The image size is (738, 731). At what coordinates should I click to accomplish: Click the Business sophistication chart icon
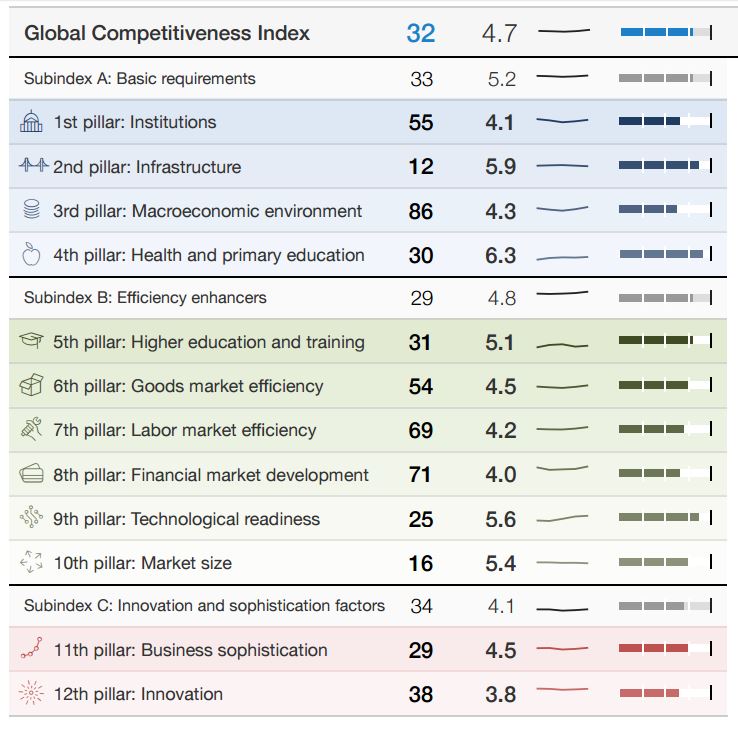[x=32, y=650]
